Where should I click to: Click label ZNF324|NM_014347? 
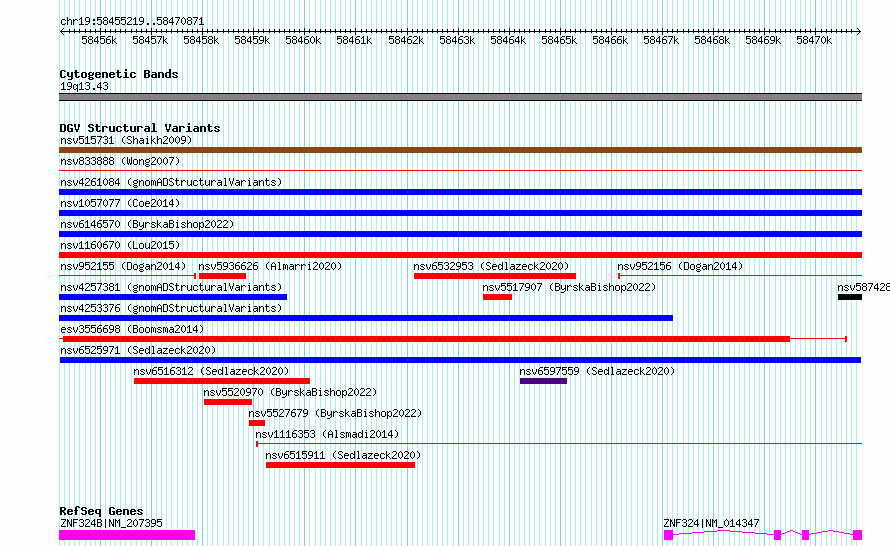pyautogui.click(x=711, y=523)
